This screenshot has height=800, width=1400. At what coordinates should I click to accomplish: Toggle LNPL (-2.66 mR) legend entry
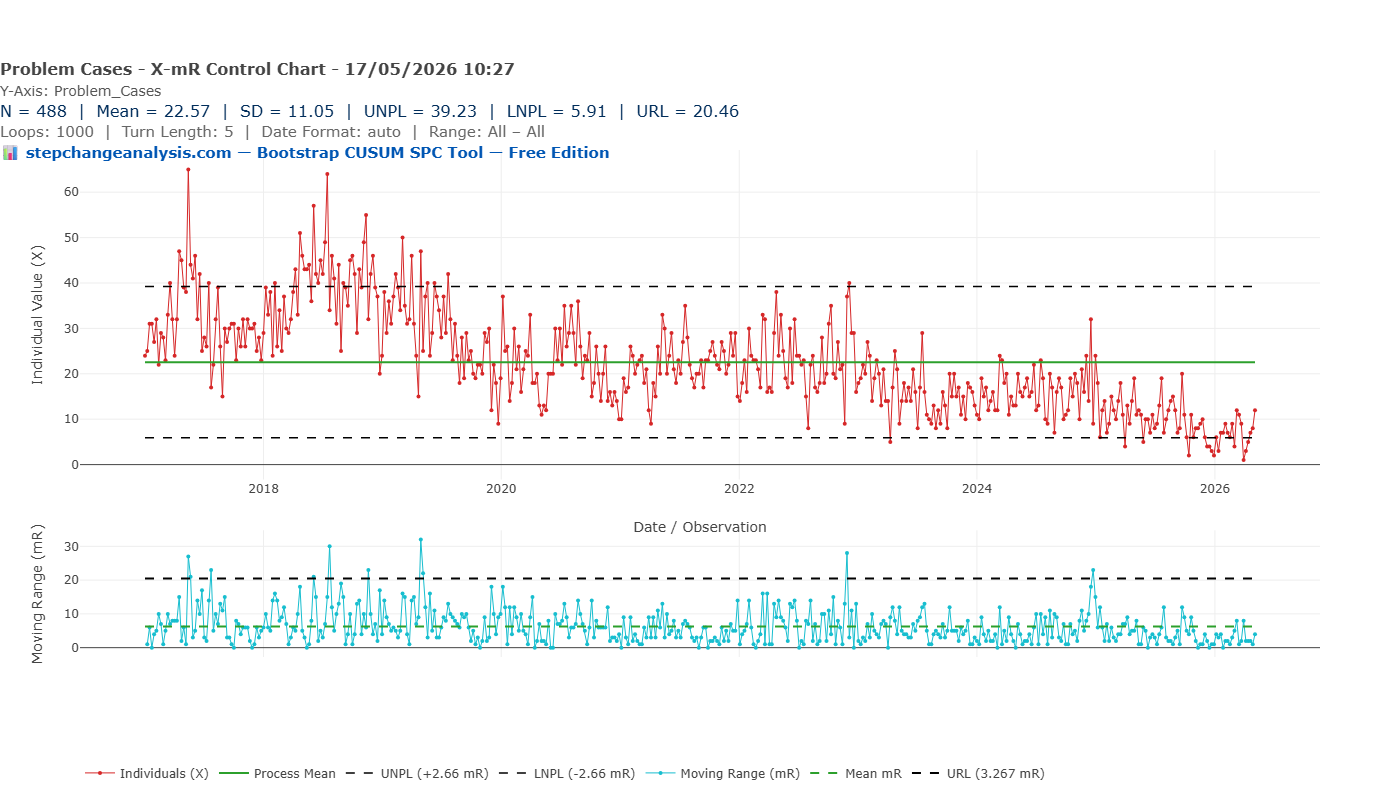click(567, 773)
